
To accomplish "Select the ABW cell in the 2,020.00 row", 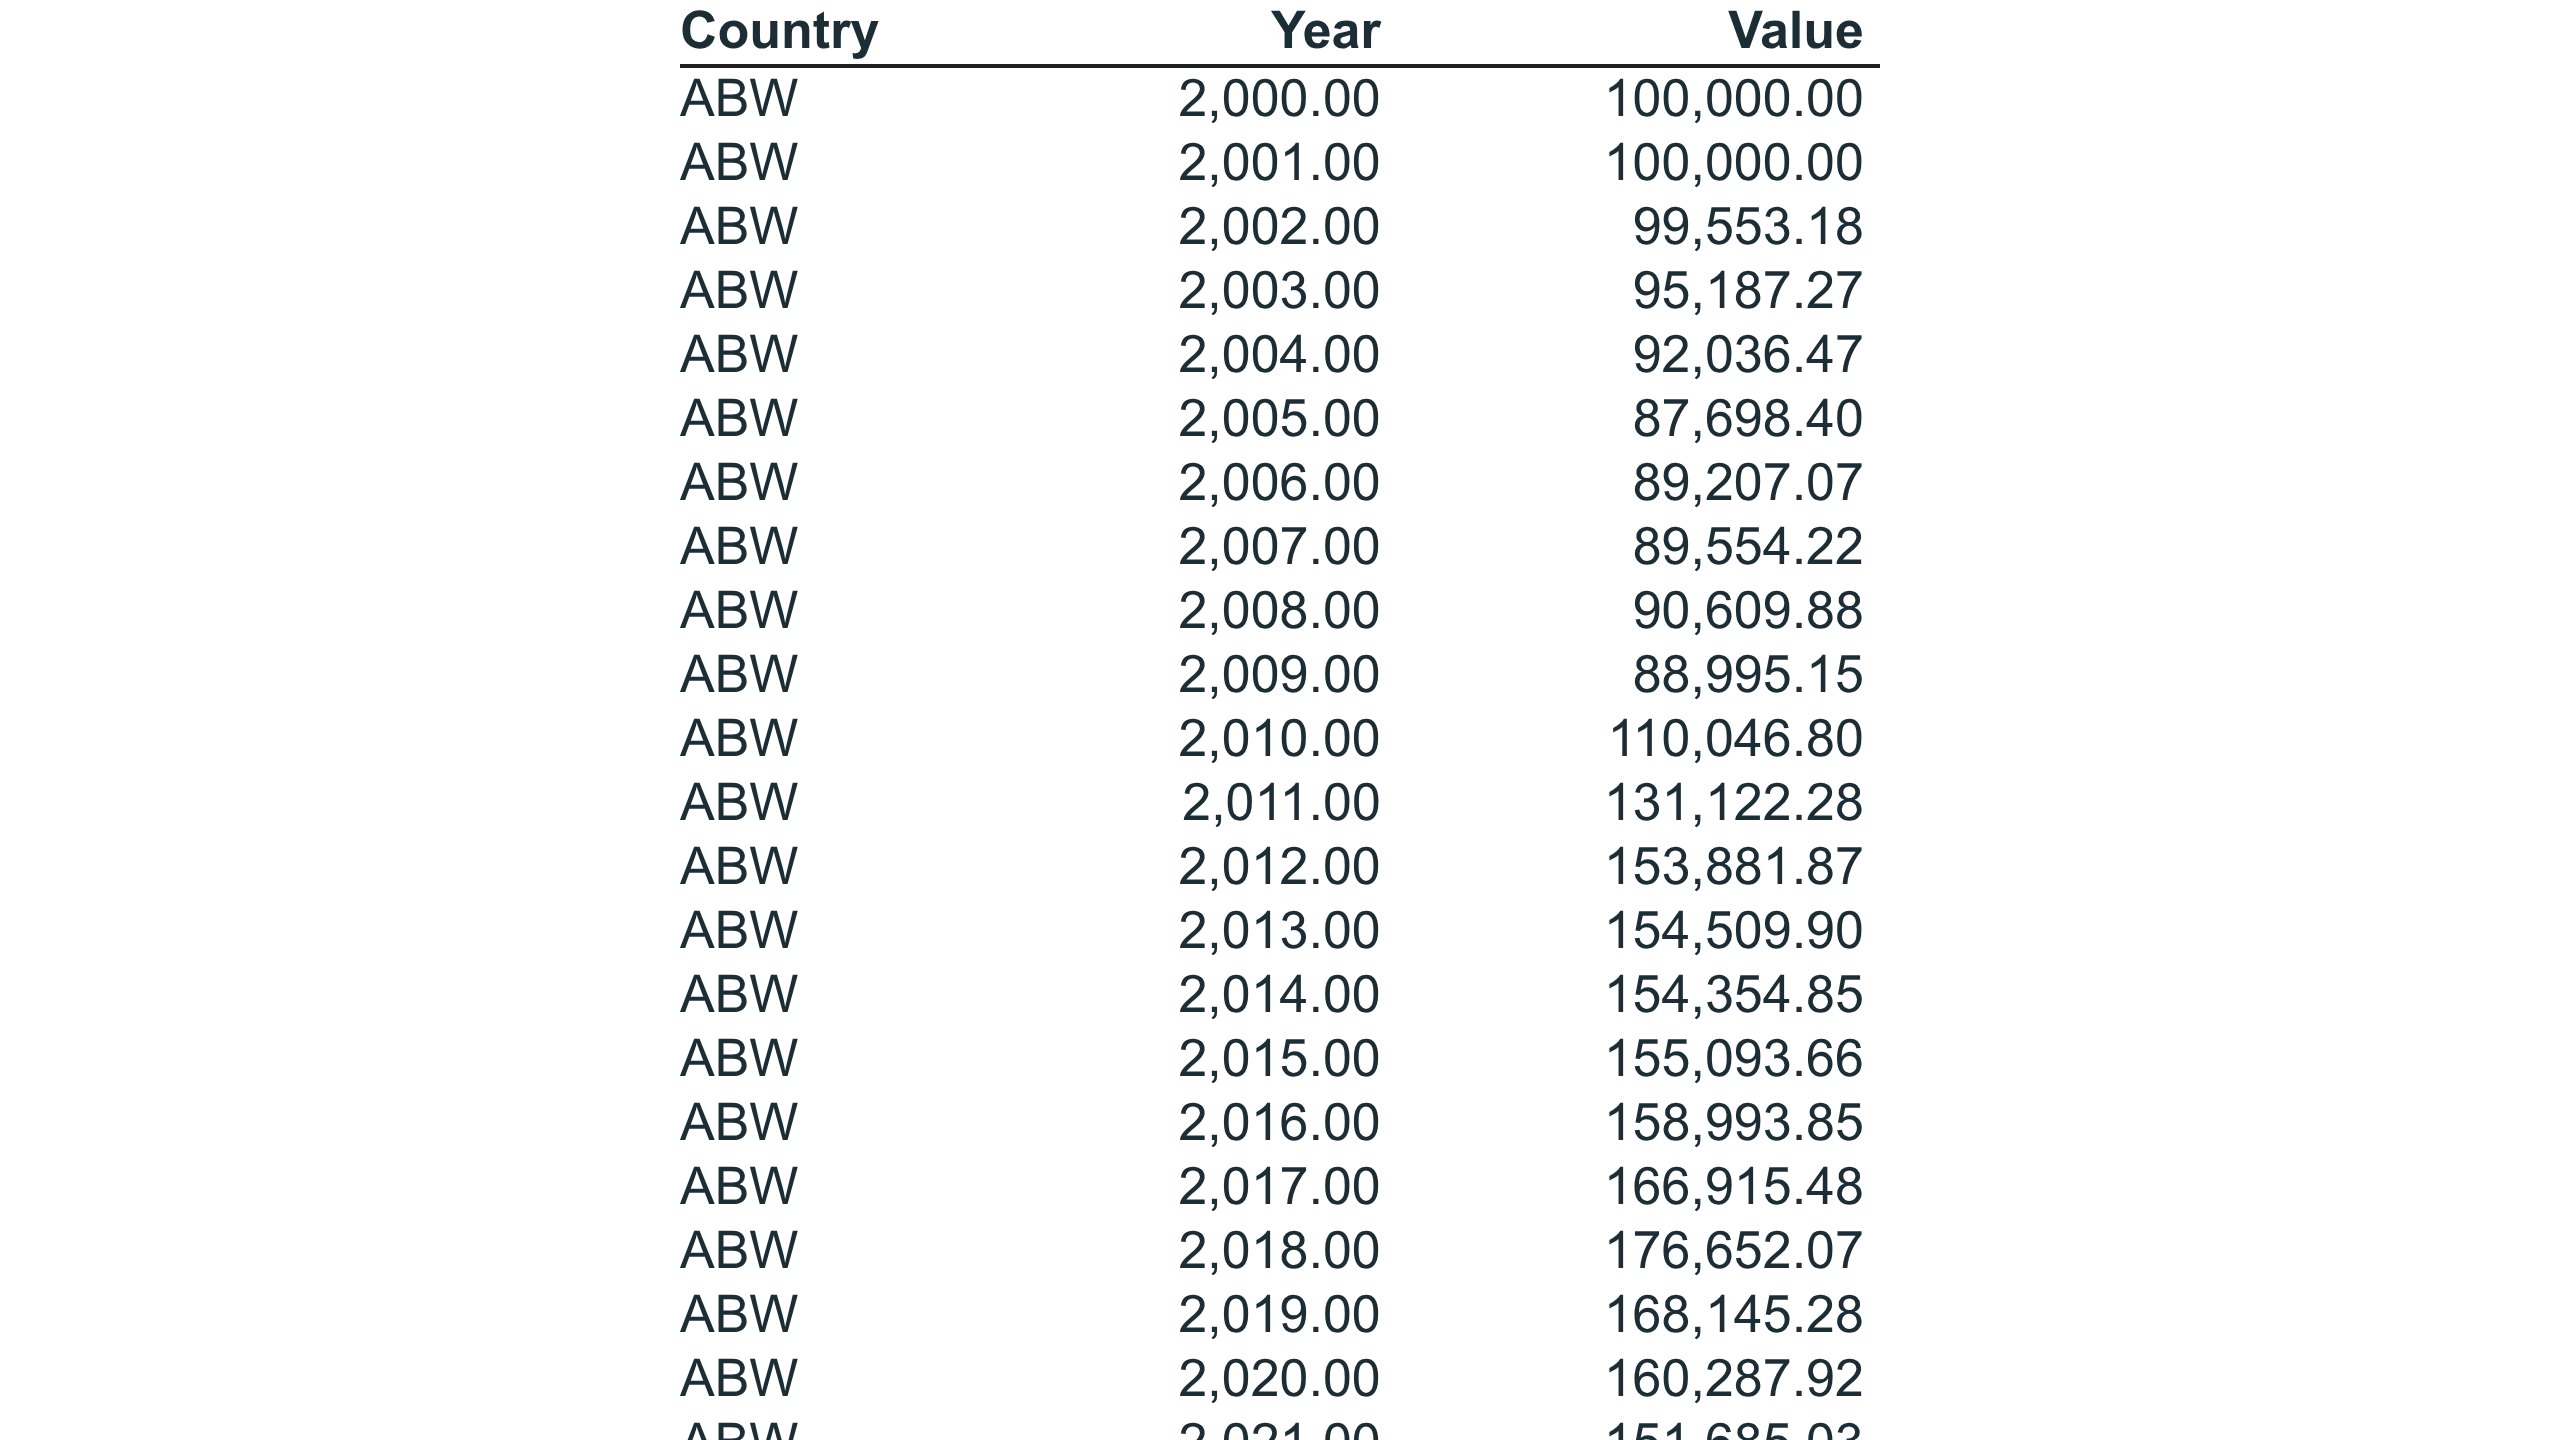I will 739,1379.
